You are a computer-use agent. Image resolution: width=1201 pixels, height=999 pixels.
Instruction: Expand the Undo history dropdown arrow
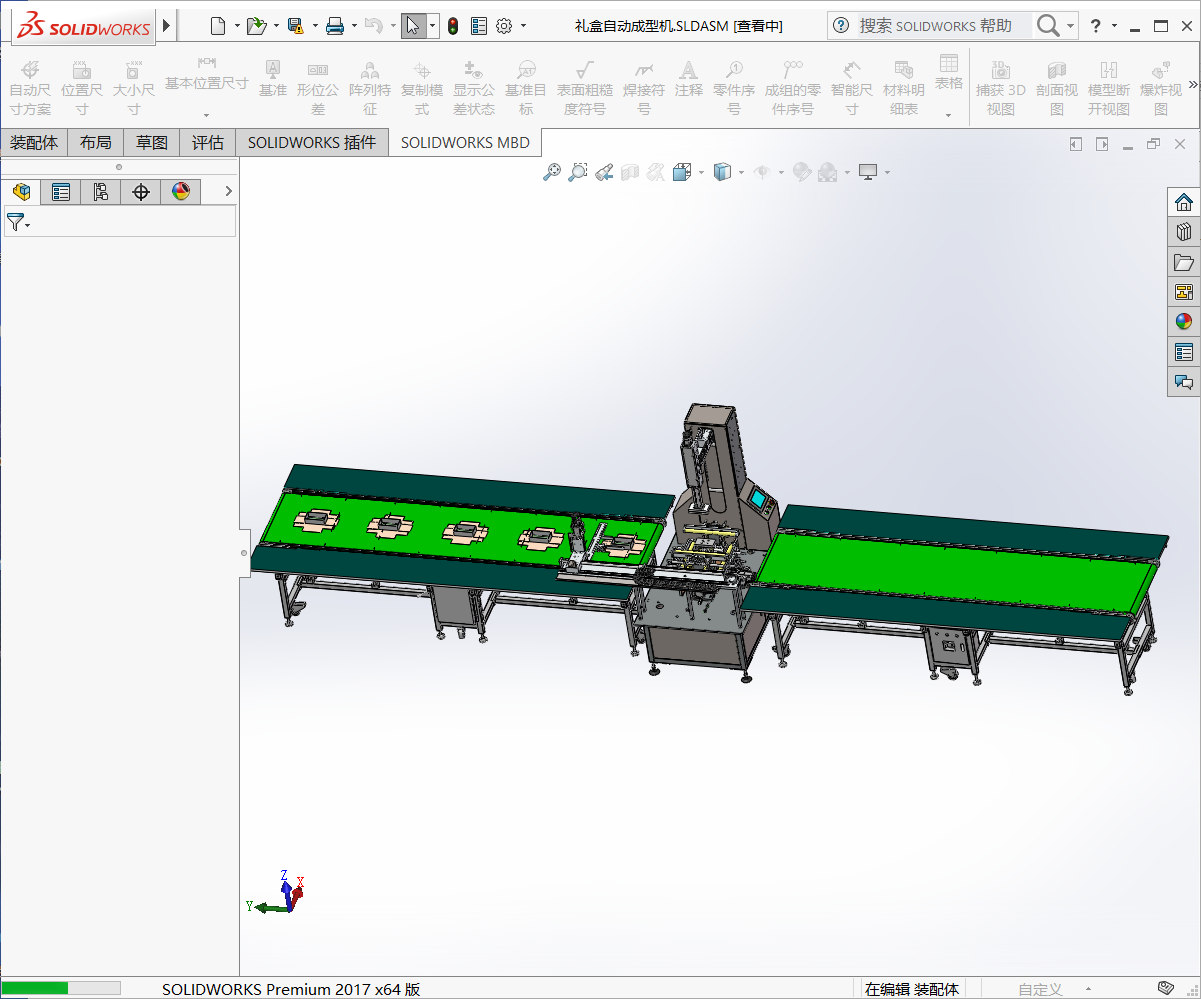(x=392, y=26)
